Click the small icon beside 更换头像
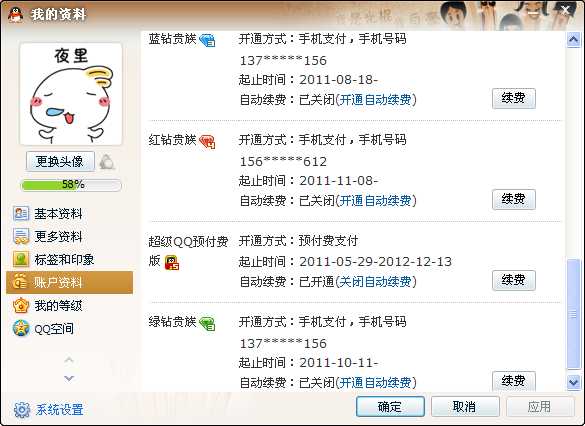This screenshot has height=426, width=585. coord(107,162)
